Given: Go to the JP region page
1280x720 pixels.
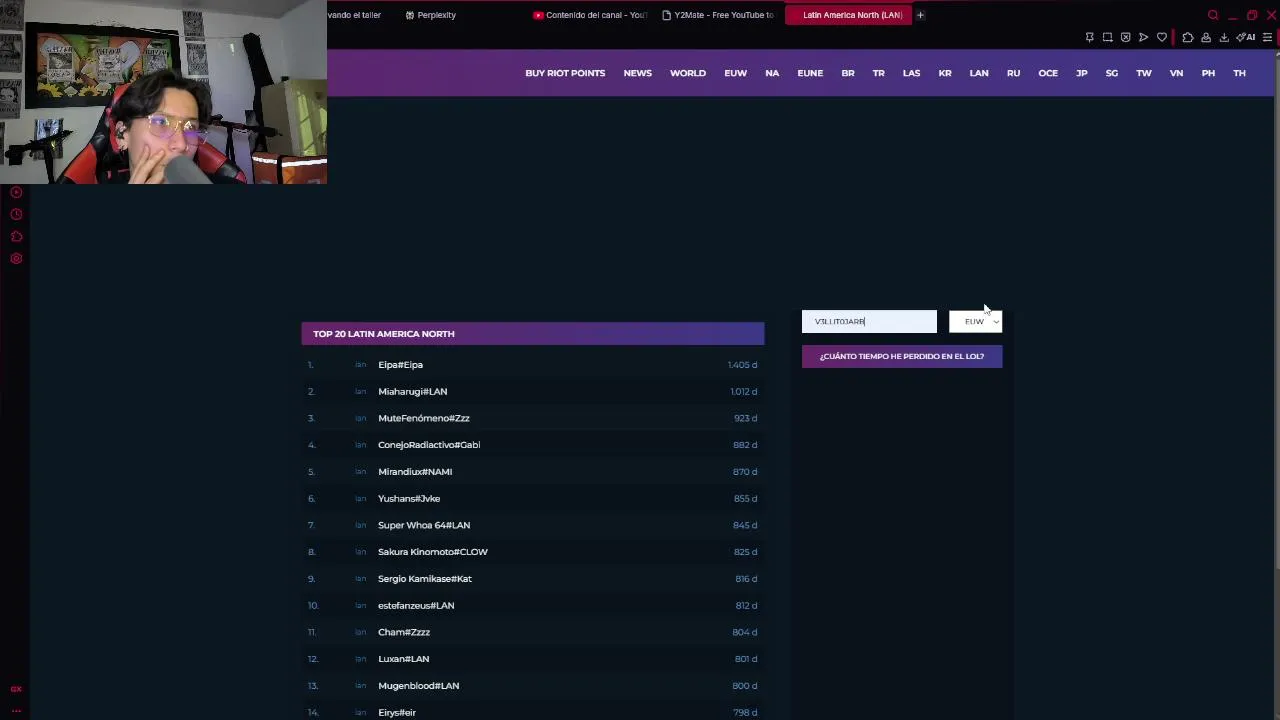Looking at the screenshot, I should click(1082, 73).
